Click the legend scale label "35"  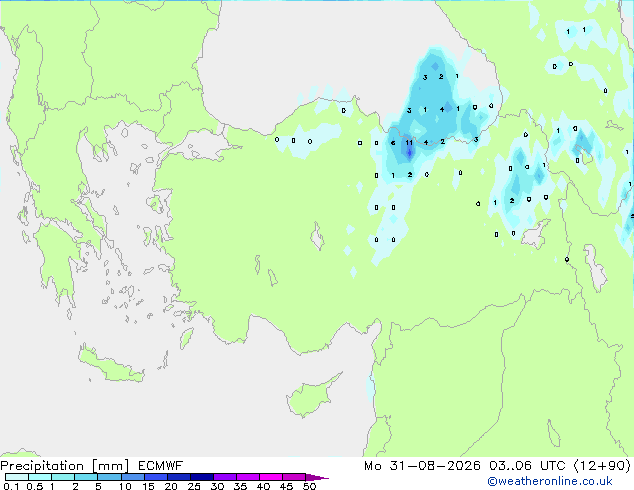(240, 486)
